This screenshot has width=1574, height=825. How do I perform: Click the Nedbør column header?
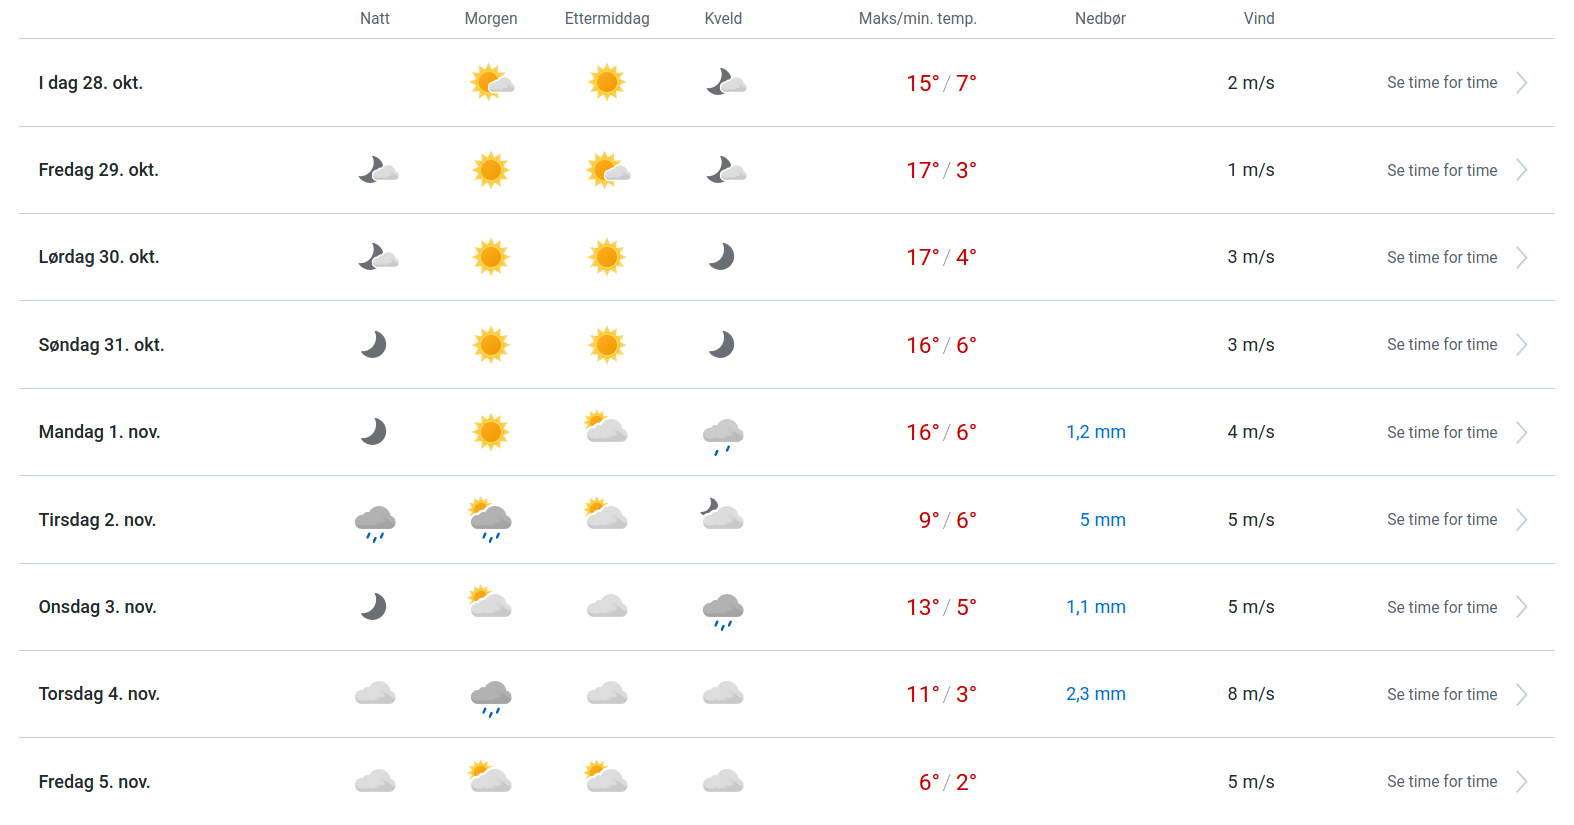click(x=1100, y=19)
